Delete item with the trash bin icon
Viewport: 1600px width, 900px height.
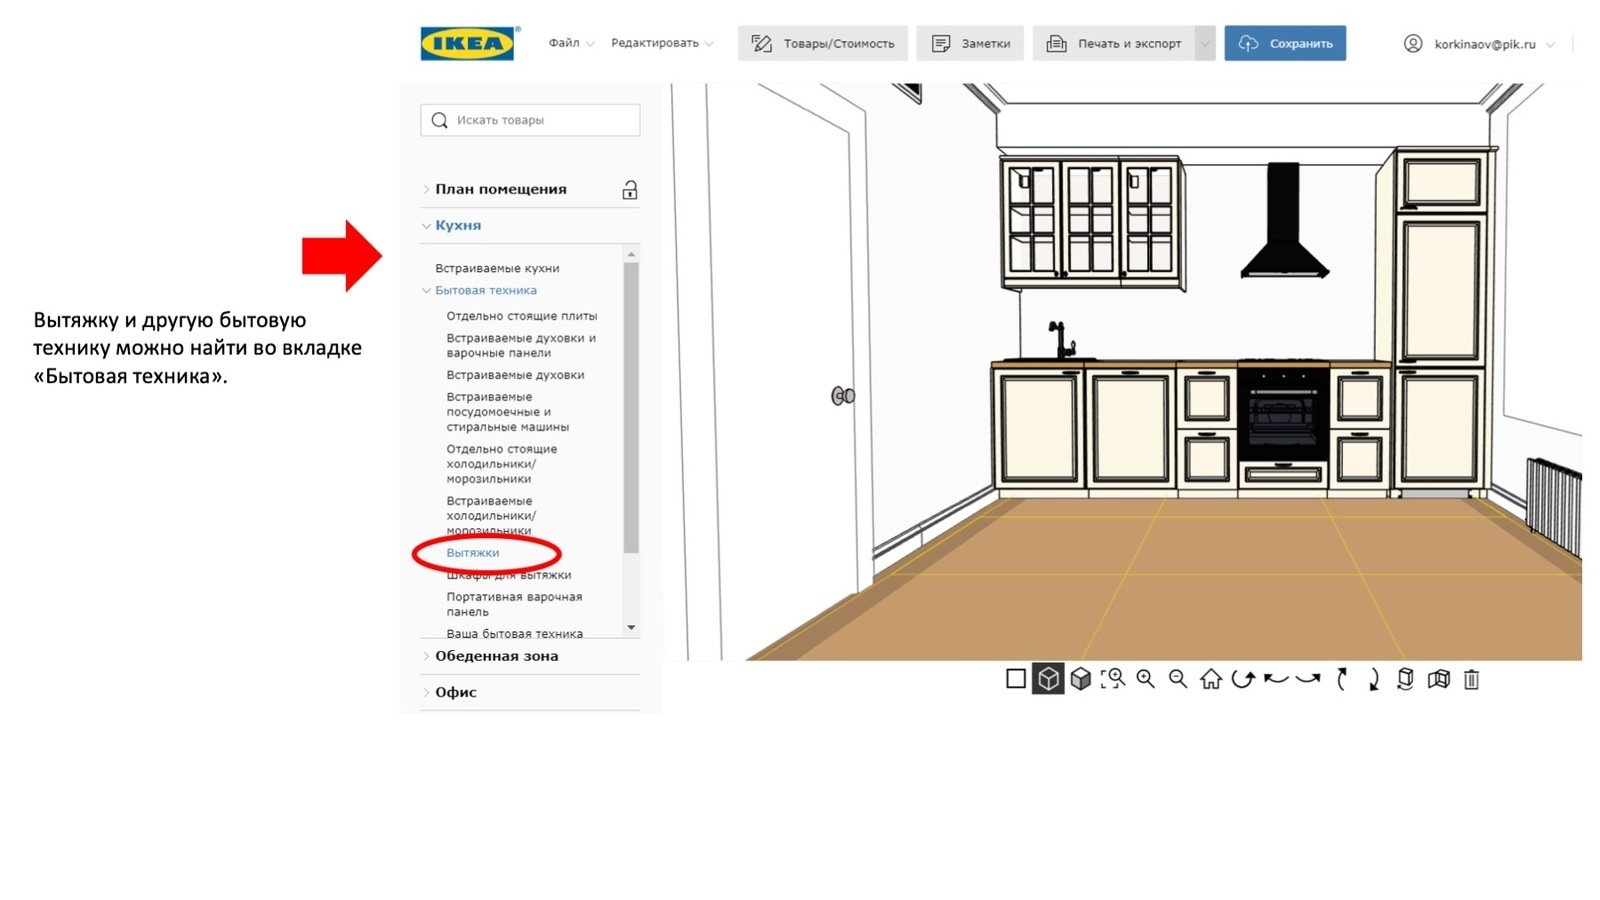coord(1471,680)
